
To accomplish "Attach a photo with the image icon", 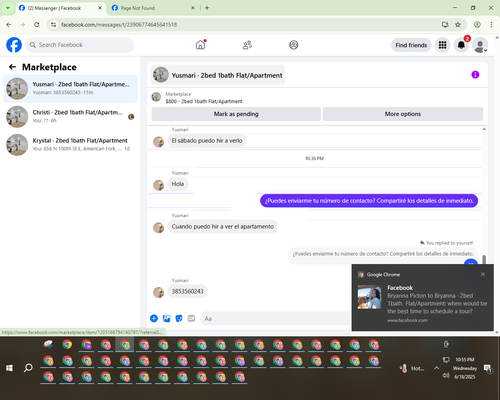I will pos(166,318).
